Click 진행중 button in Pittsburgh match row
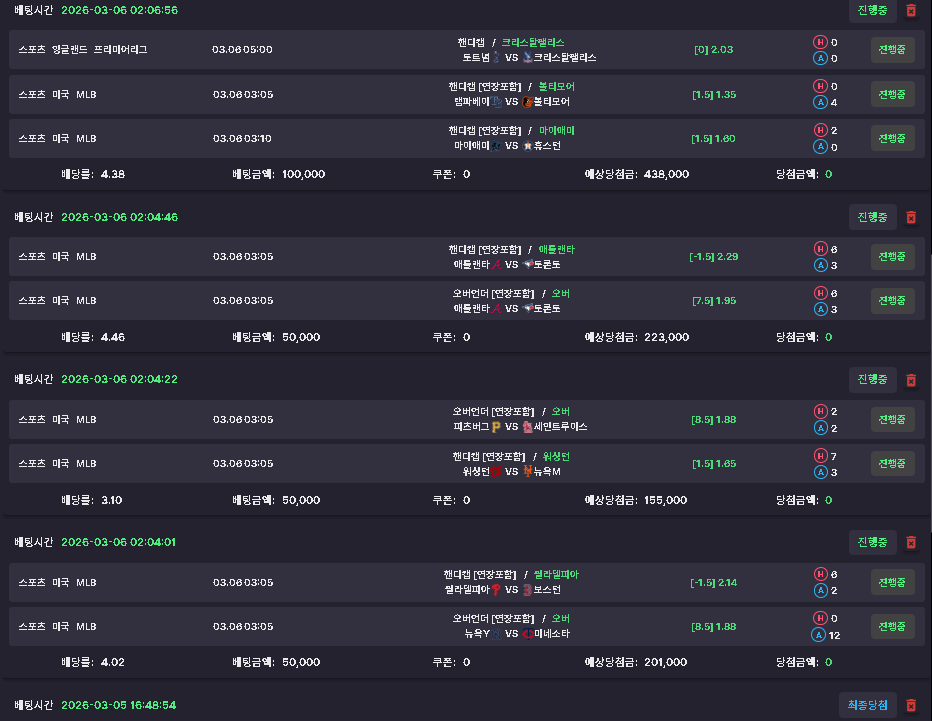Screen dimensions: 932x721 [x=892, y=419]
